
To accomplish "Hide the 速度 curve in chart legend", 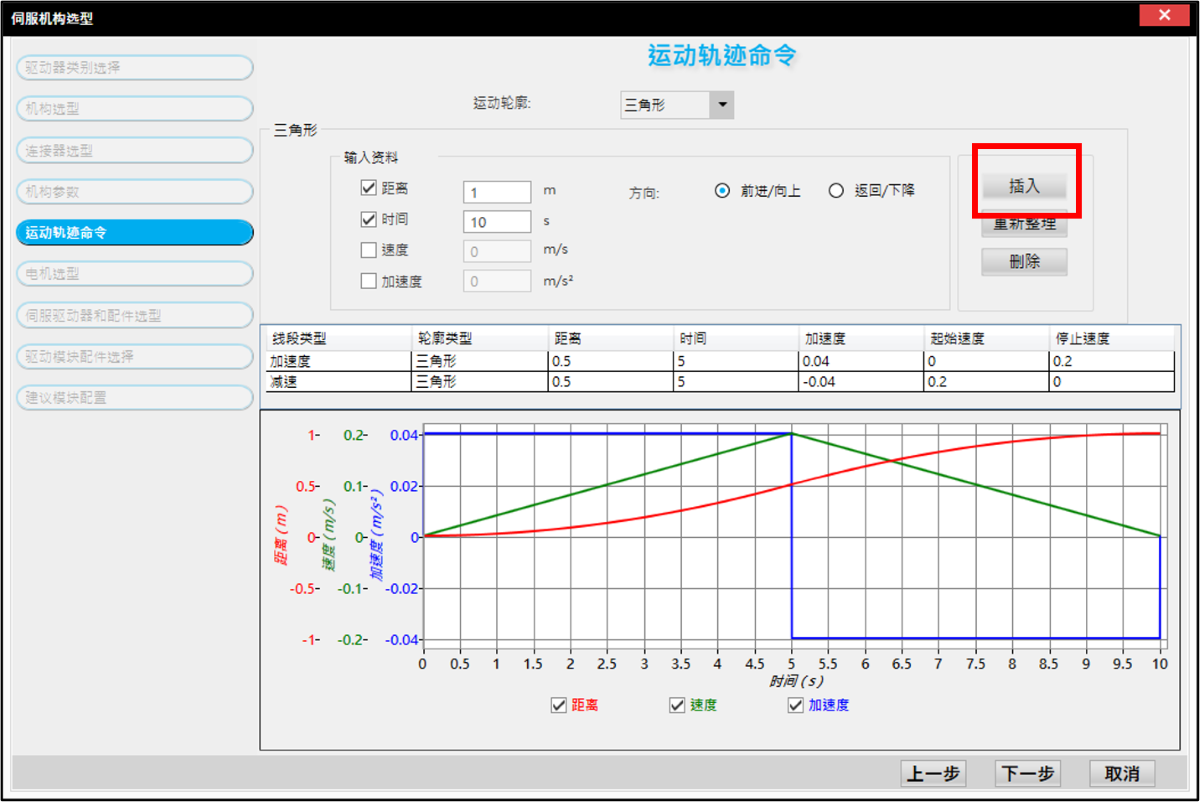I will tap(678, 706).
